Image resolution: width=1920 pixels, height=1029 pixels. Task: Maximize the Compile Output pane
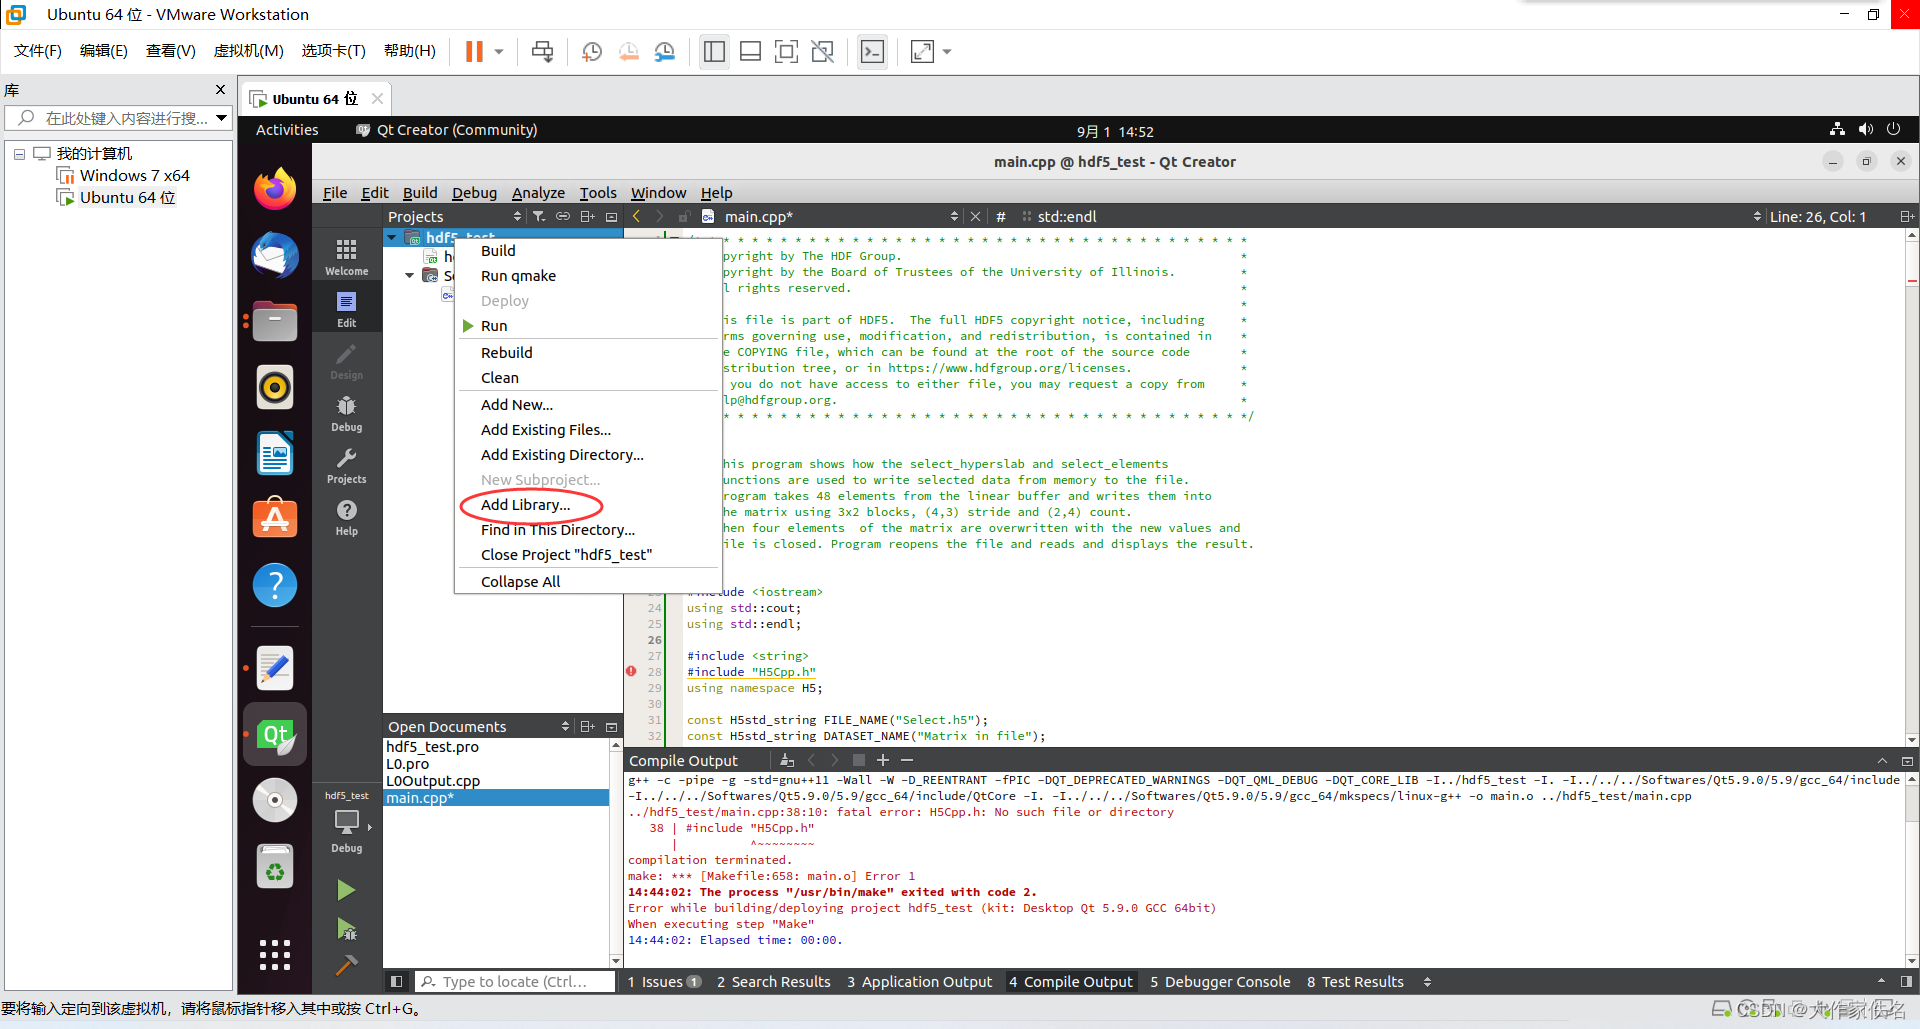pos(1906,760)
